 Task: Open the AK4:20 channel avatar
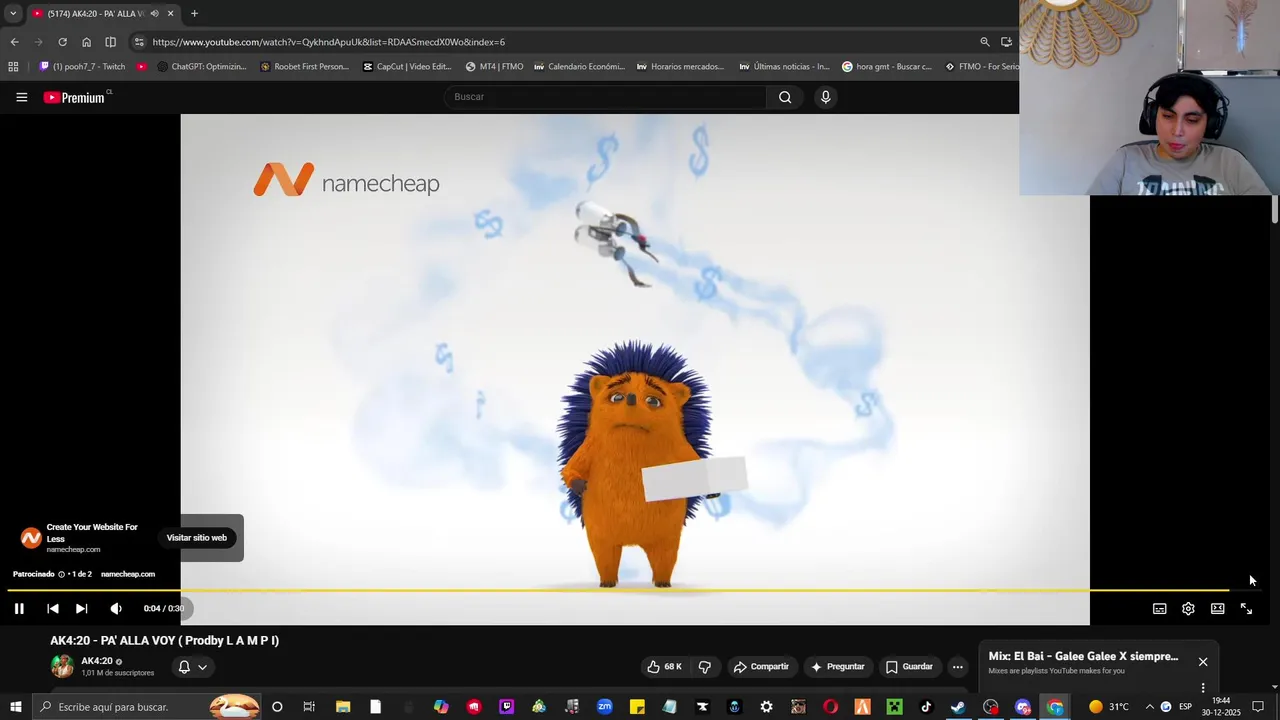coord(62,666)
